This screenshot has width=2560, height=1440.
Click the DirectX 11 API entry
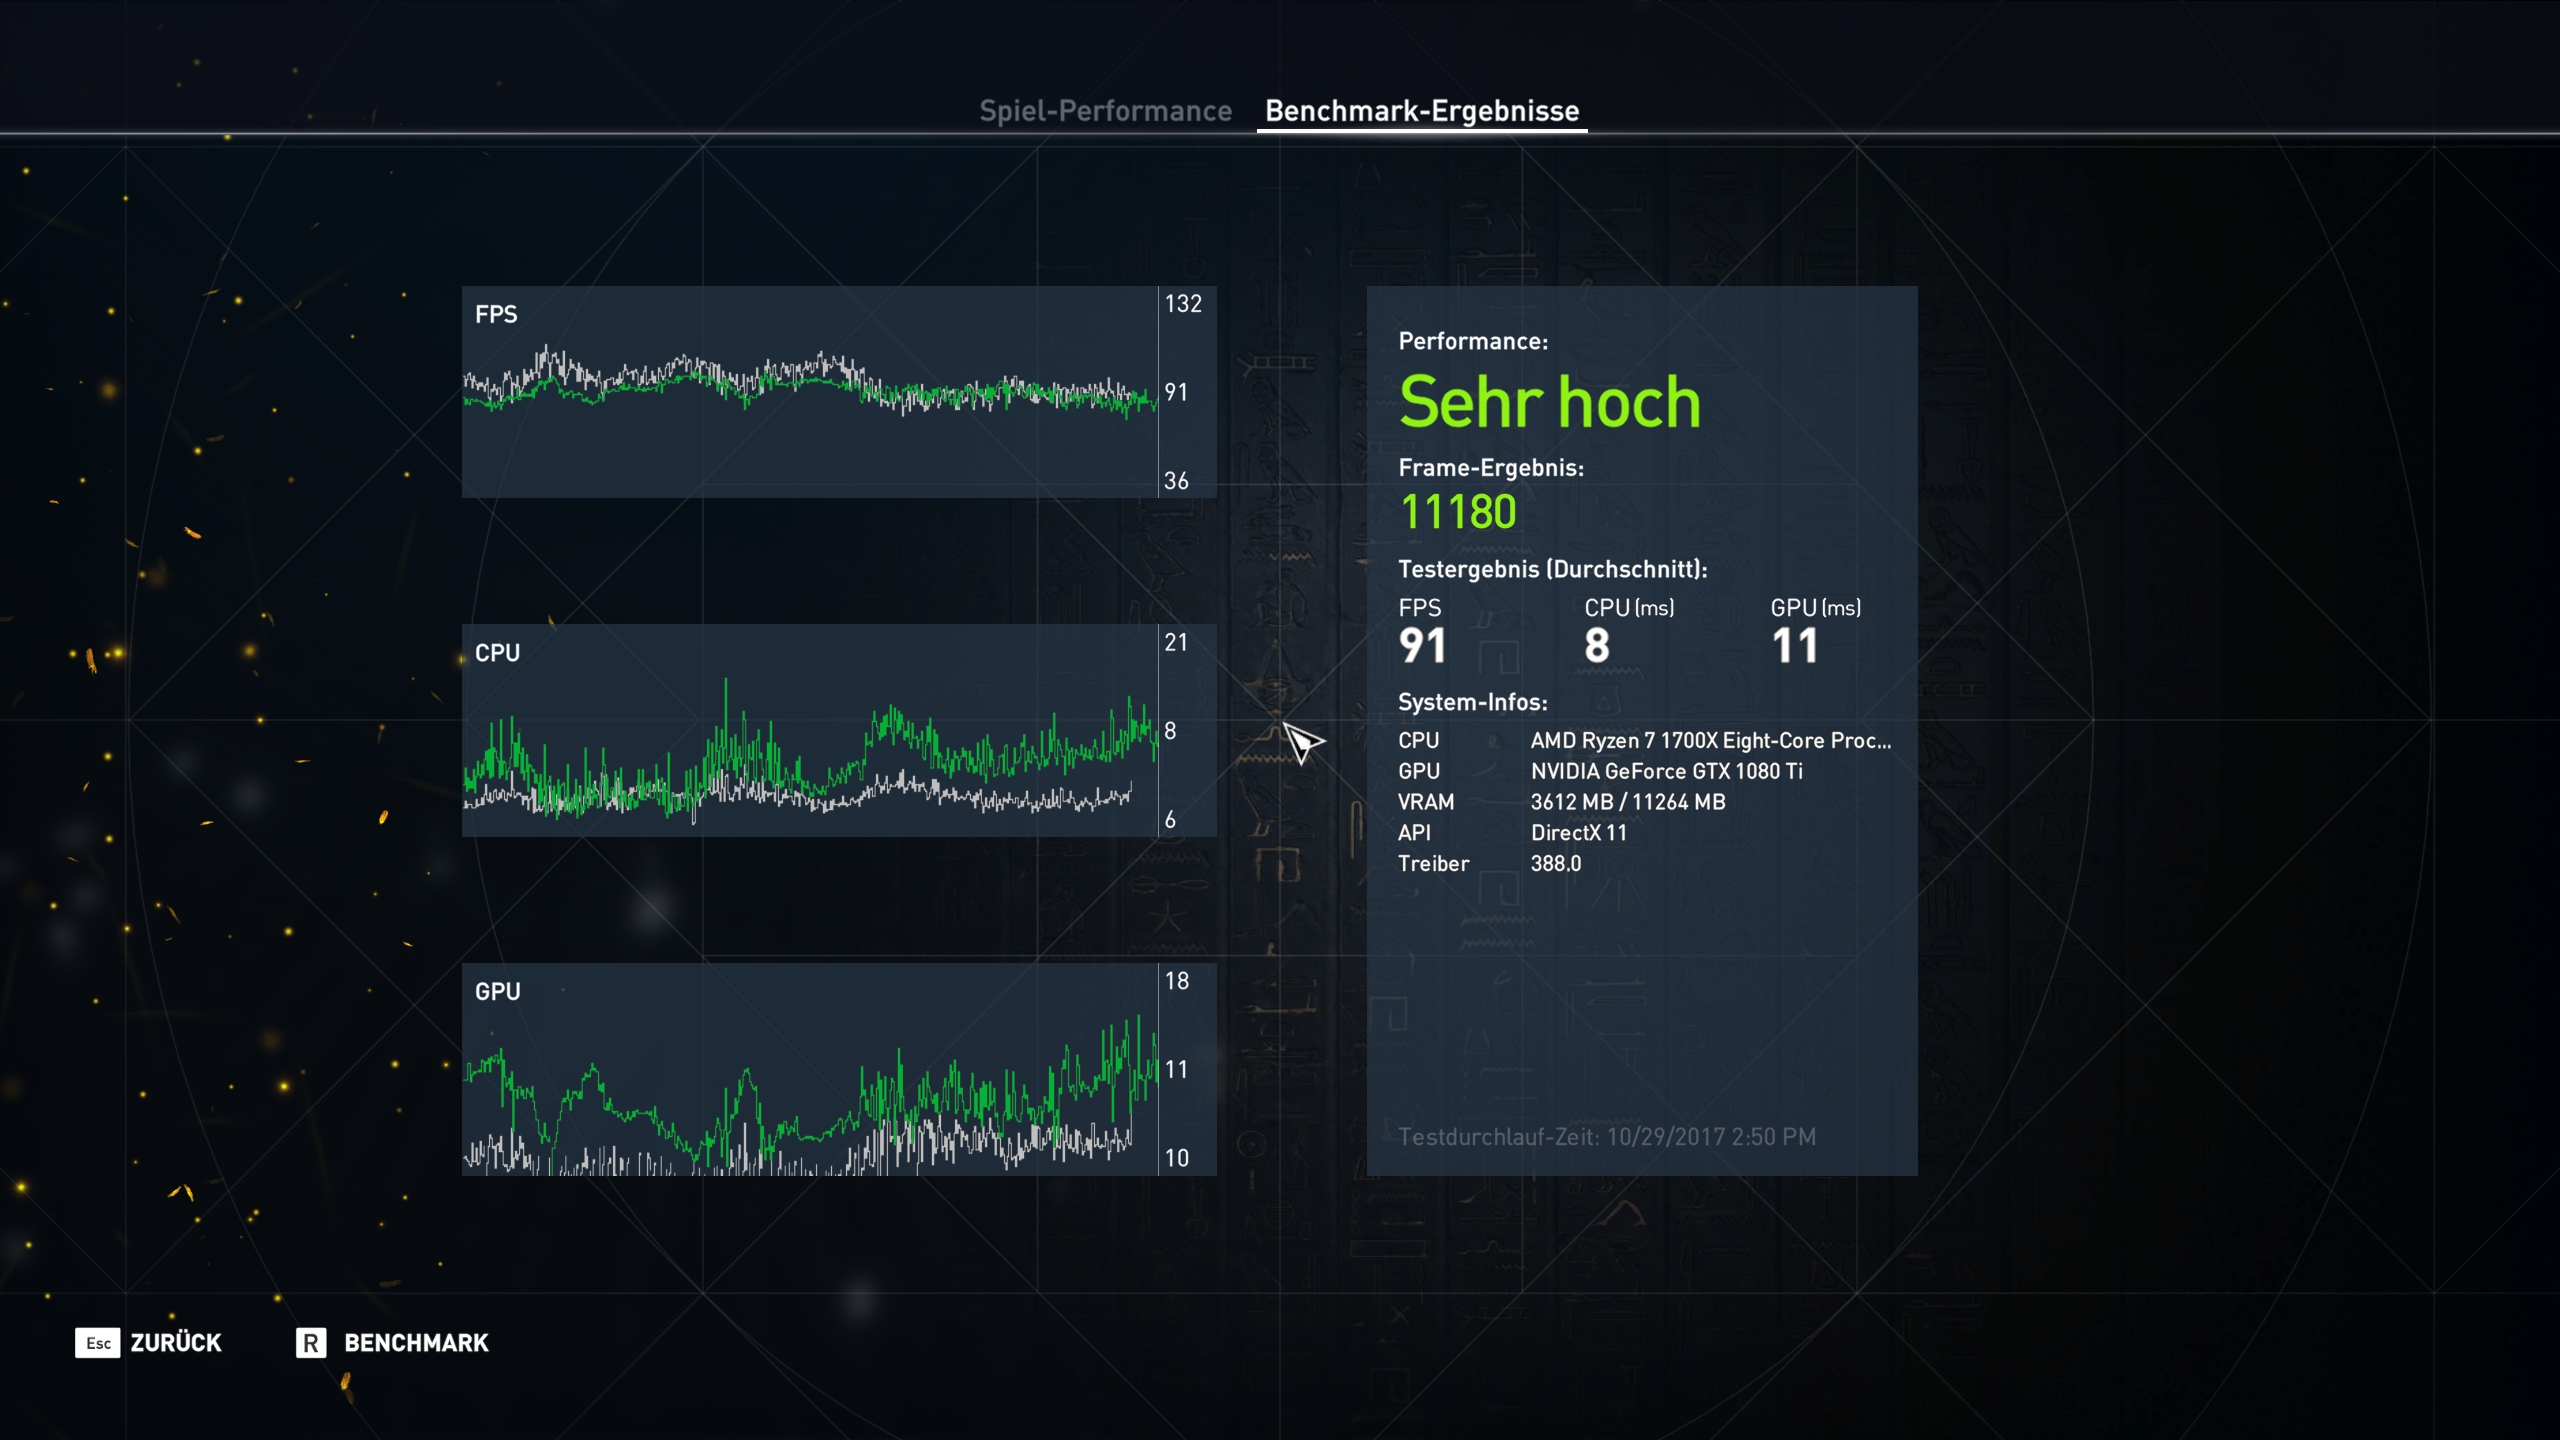click(1578, 833)
